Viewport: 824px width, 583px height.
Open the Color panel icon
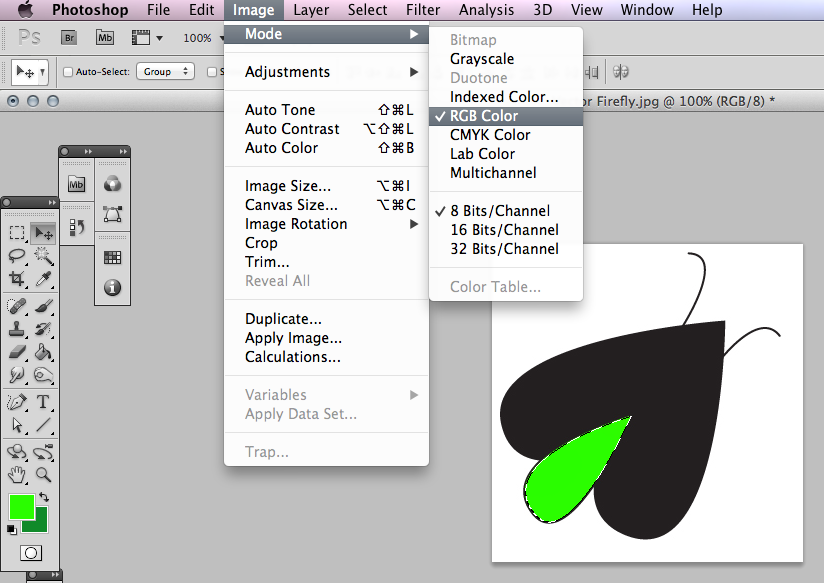point(112,184)
